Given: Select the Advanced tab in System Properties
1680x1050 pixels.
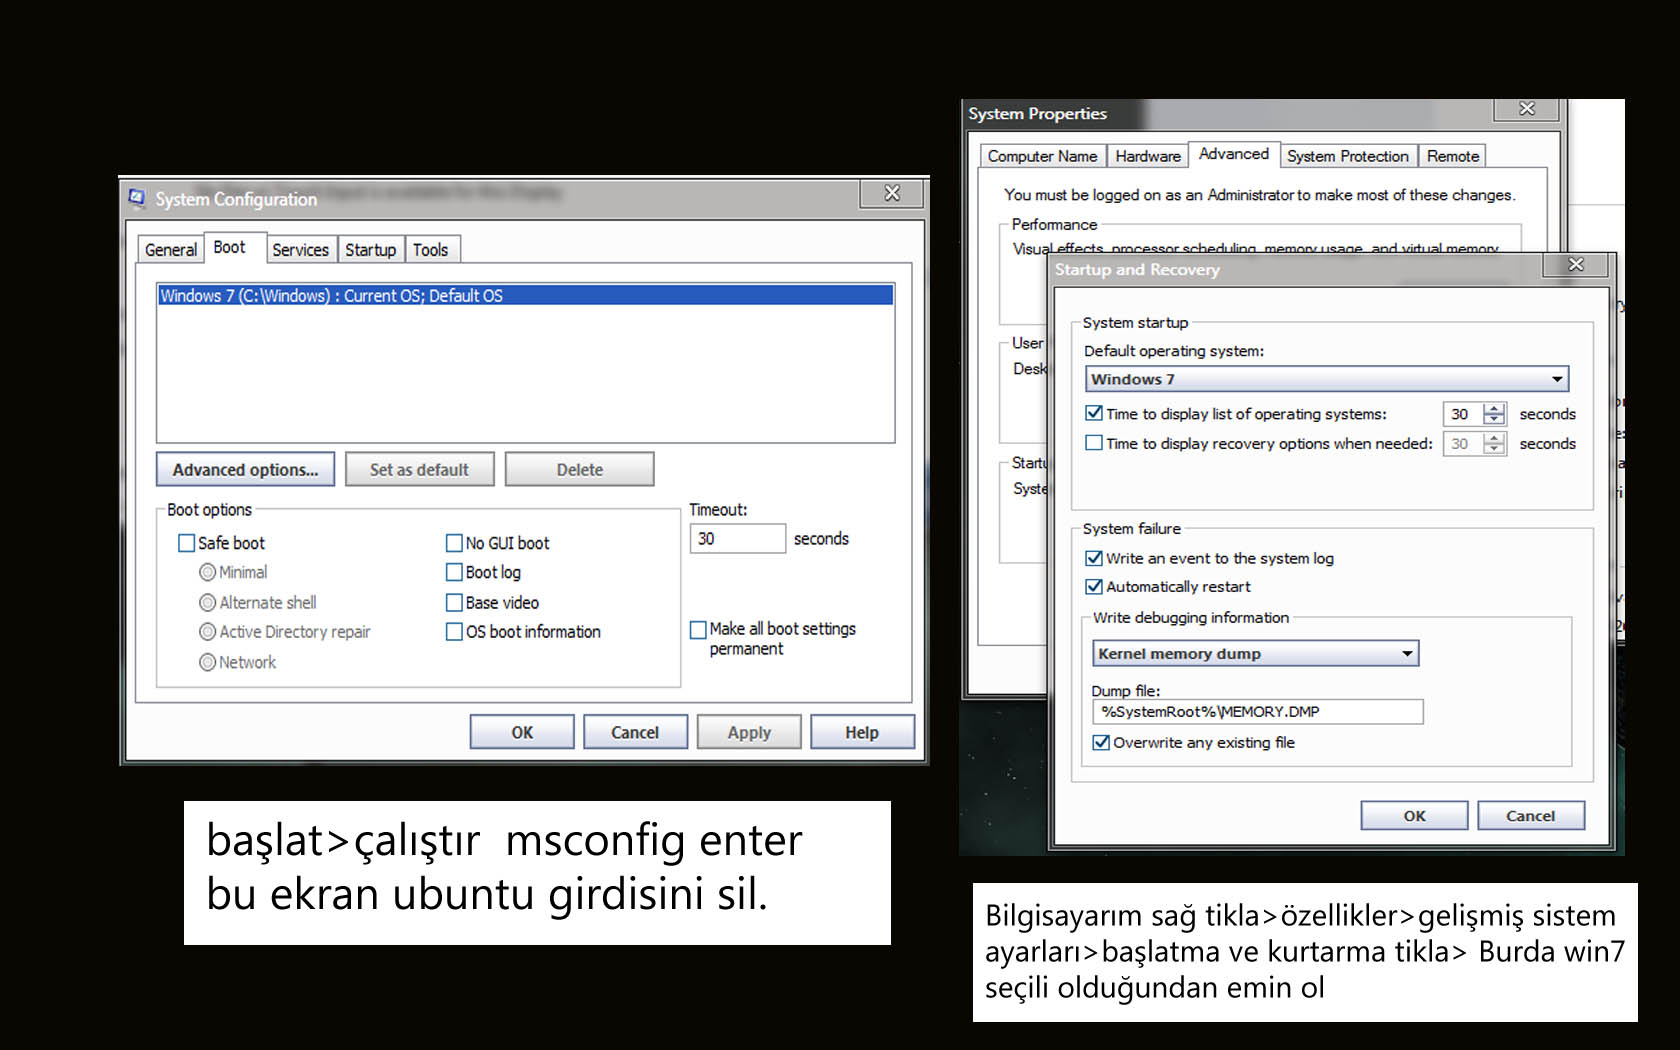Looking at the screenshot, I should [x=1234, y=154].
